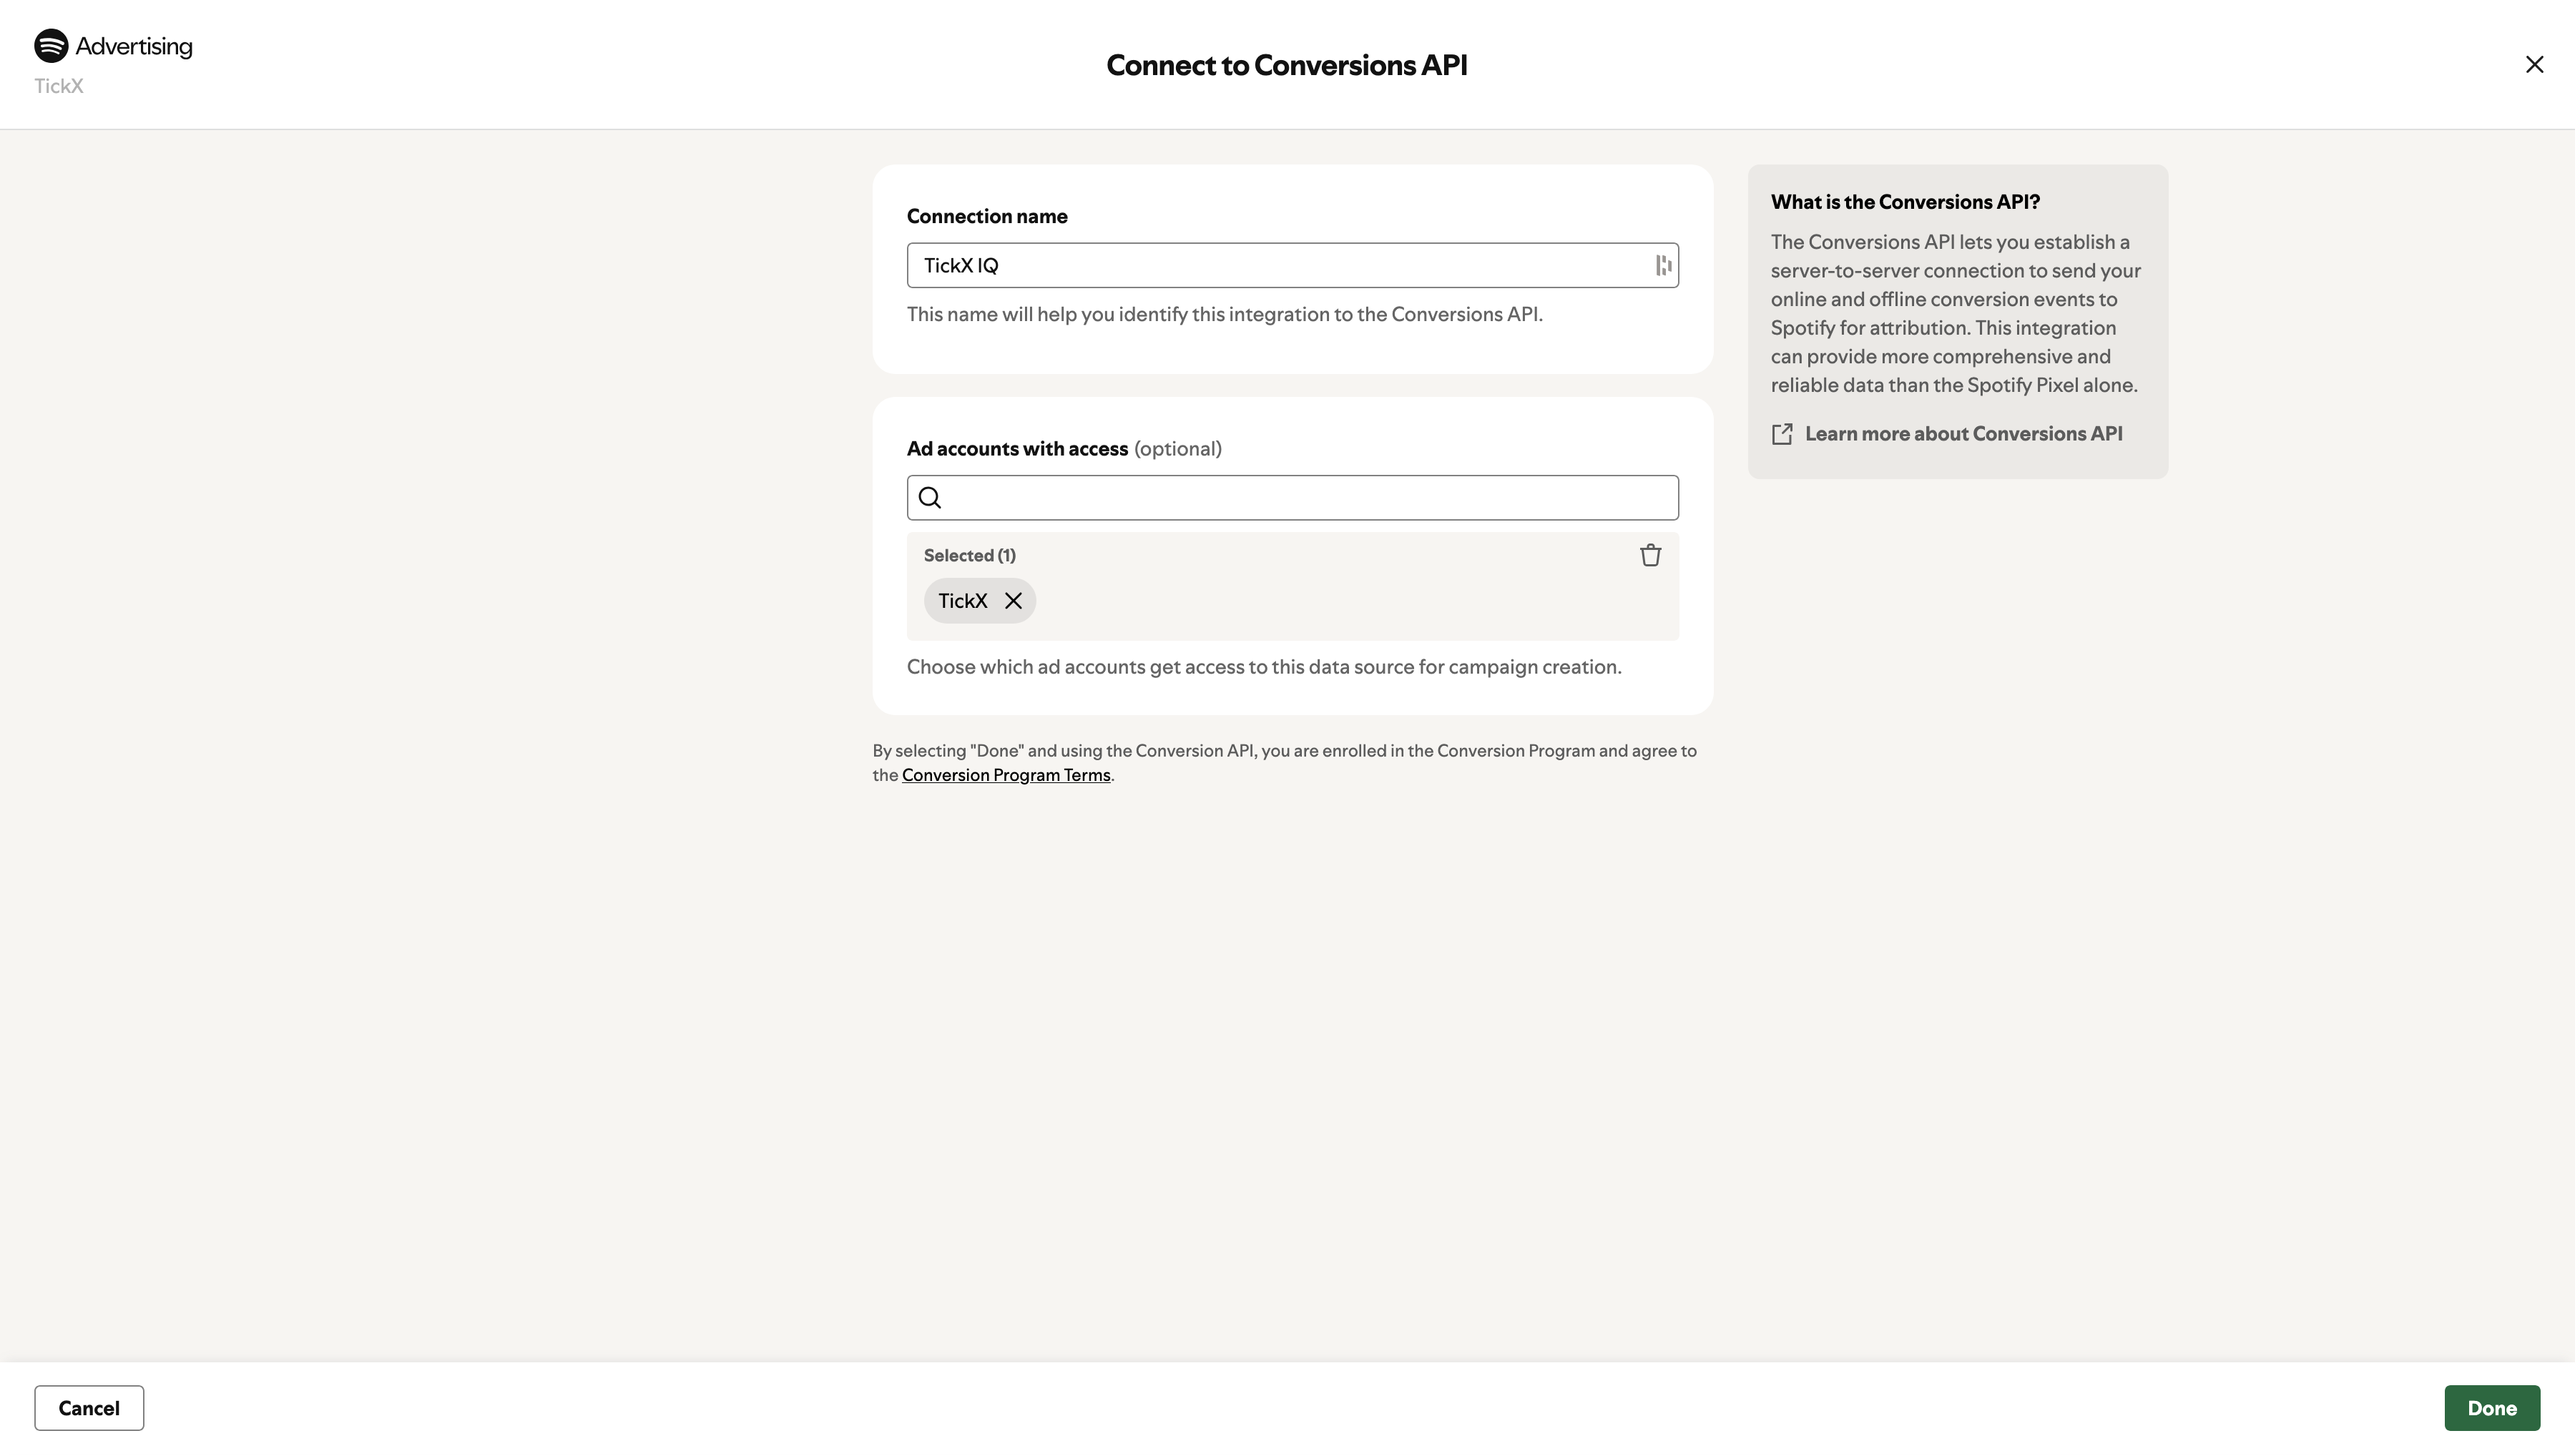Remove TickX chip using its X icon
The image size is (2575, 1456).
[1013, 600]
